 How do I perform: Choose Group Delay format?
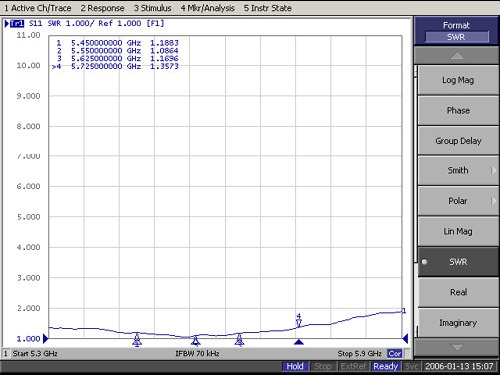click(x=458, y=141)
